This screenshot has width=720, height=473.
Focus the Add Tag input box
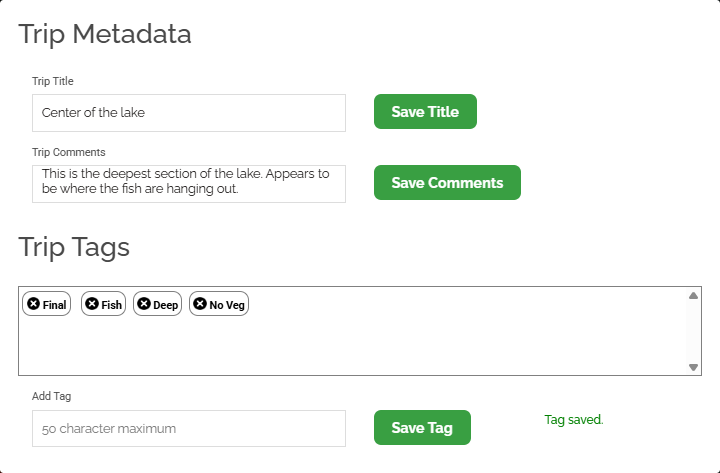point(189,428)
